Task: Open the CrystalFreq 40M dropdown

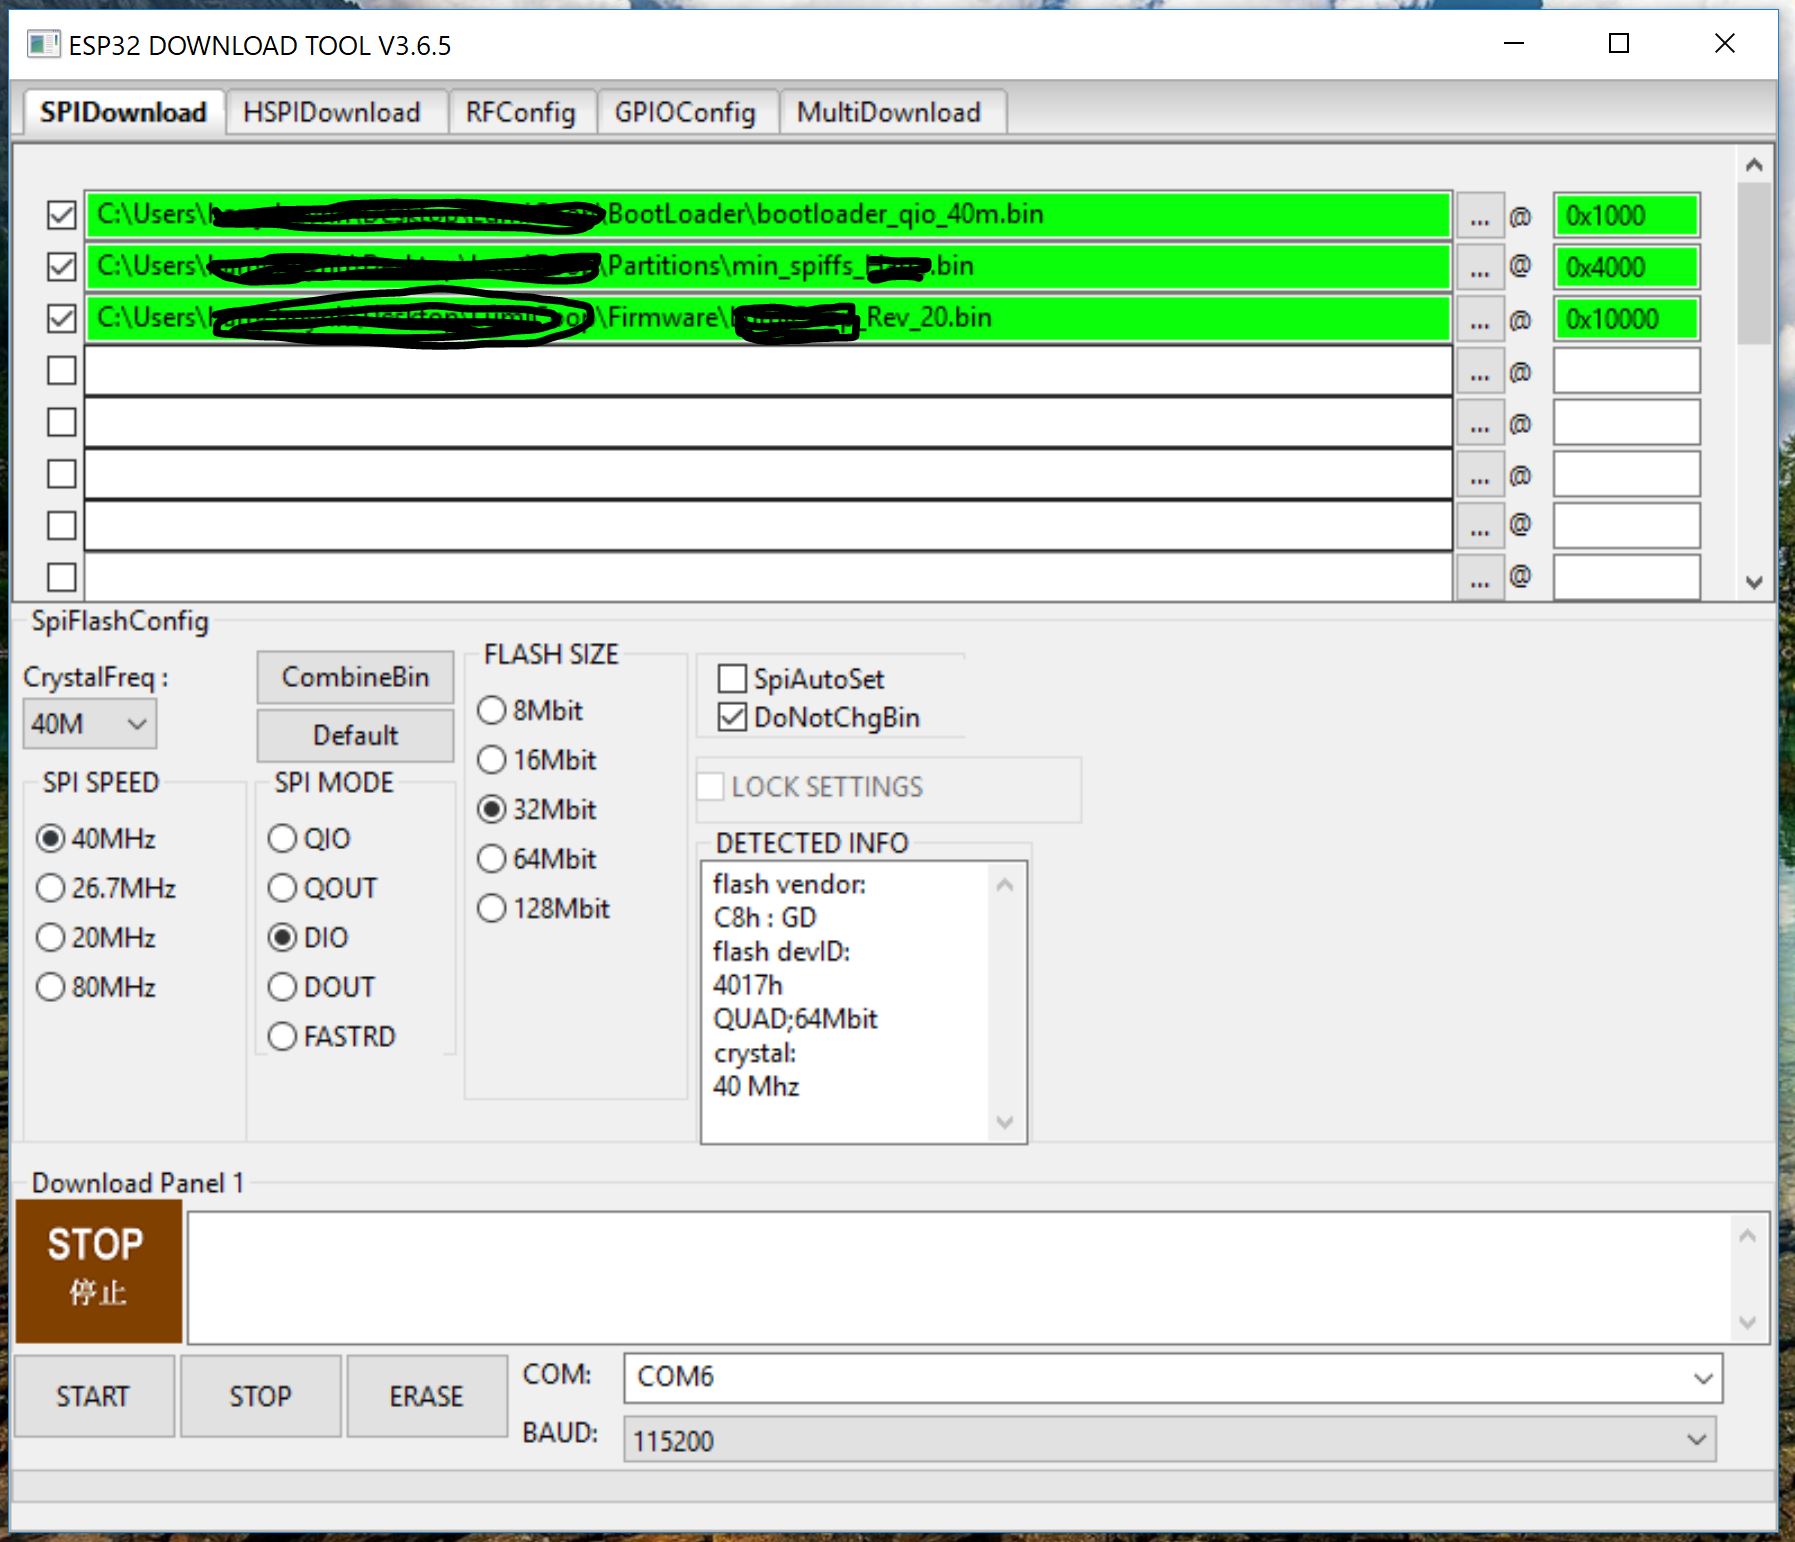Action: coord(90,723)
